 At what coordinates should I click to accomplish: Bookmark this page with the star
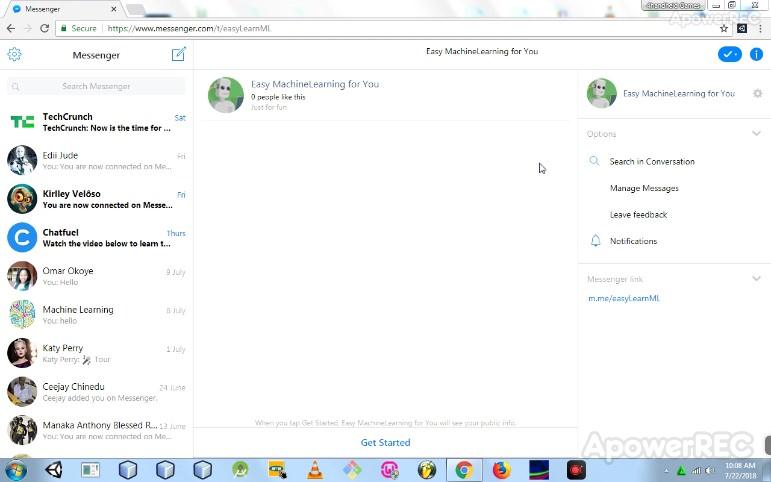pyautogui.click(x=724, y=29)
